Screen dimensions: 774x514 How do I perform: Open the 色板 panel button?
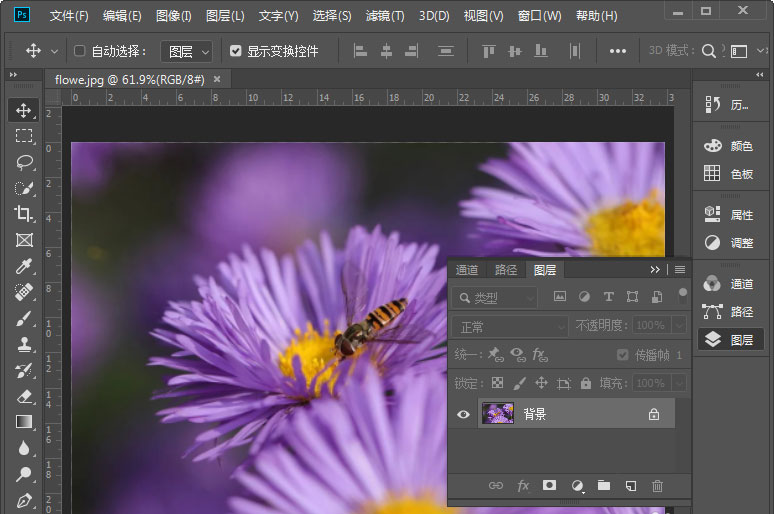click(729, 173)
